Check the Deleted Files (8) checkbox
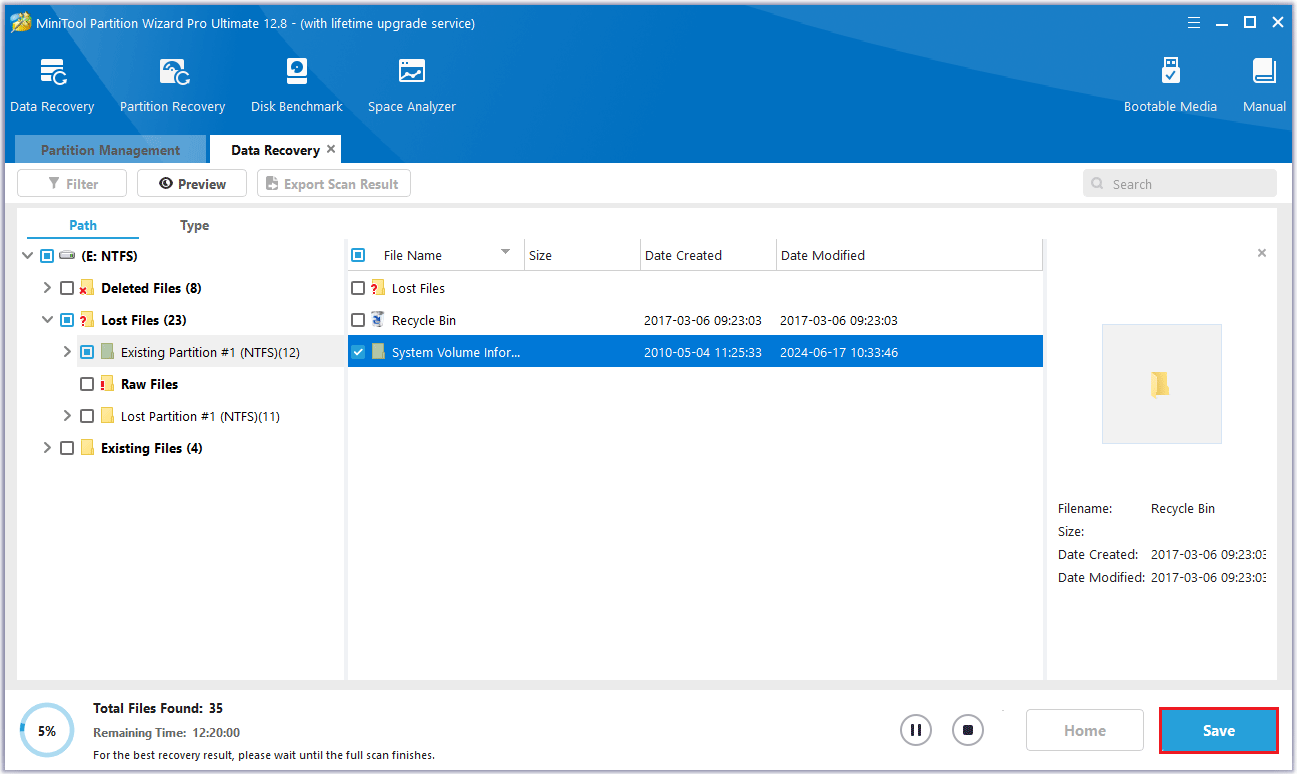Viewport: 1297px width, 774px height. click(x=67, y=288)
